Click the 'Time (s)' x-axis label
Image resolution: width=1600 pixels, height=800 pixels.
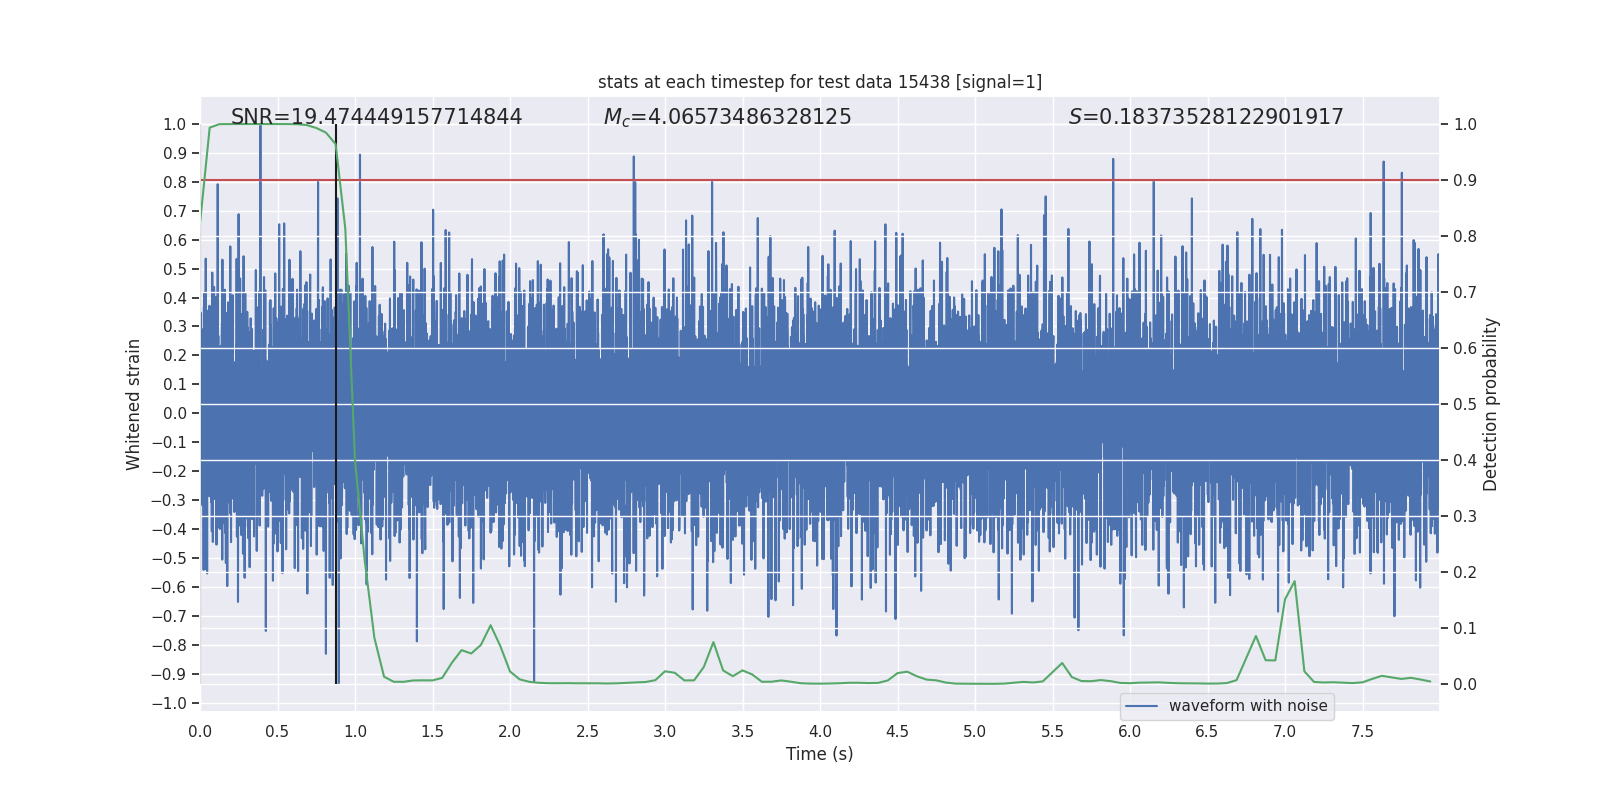tap(819, 754)
